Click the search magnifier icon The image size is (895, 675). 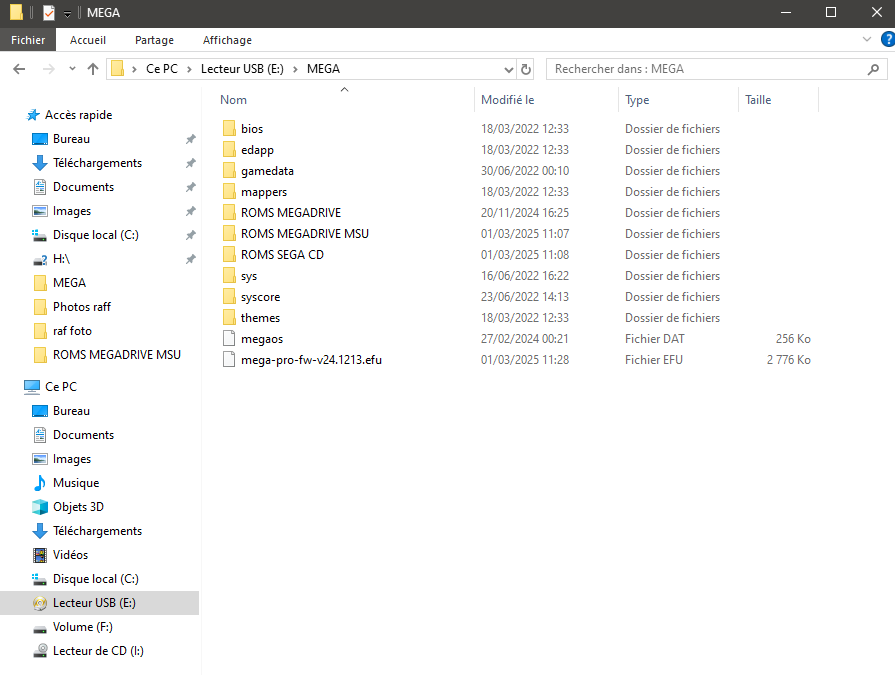click(873, 69)
